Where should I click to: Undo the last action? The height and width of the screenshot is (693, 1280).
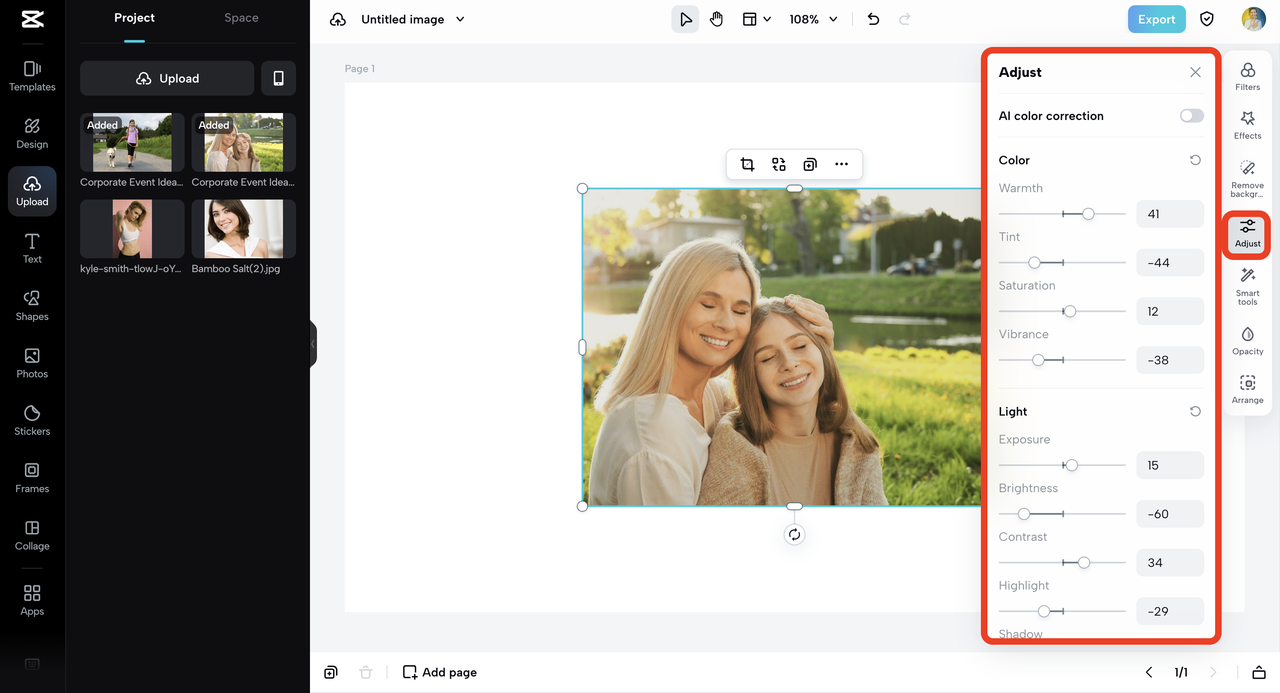pos(873,19)
